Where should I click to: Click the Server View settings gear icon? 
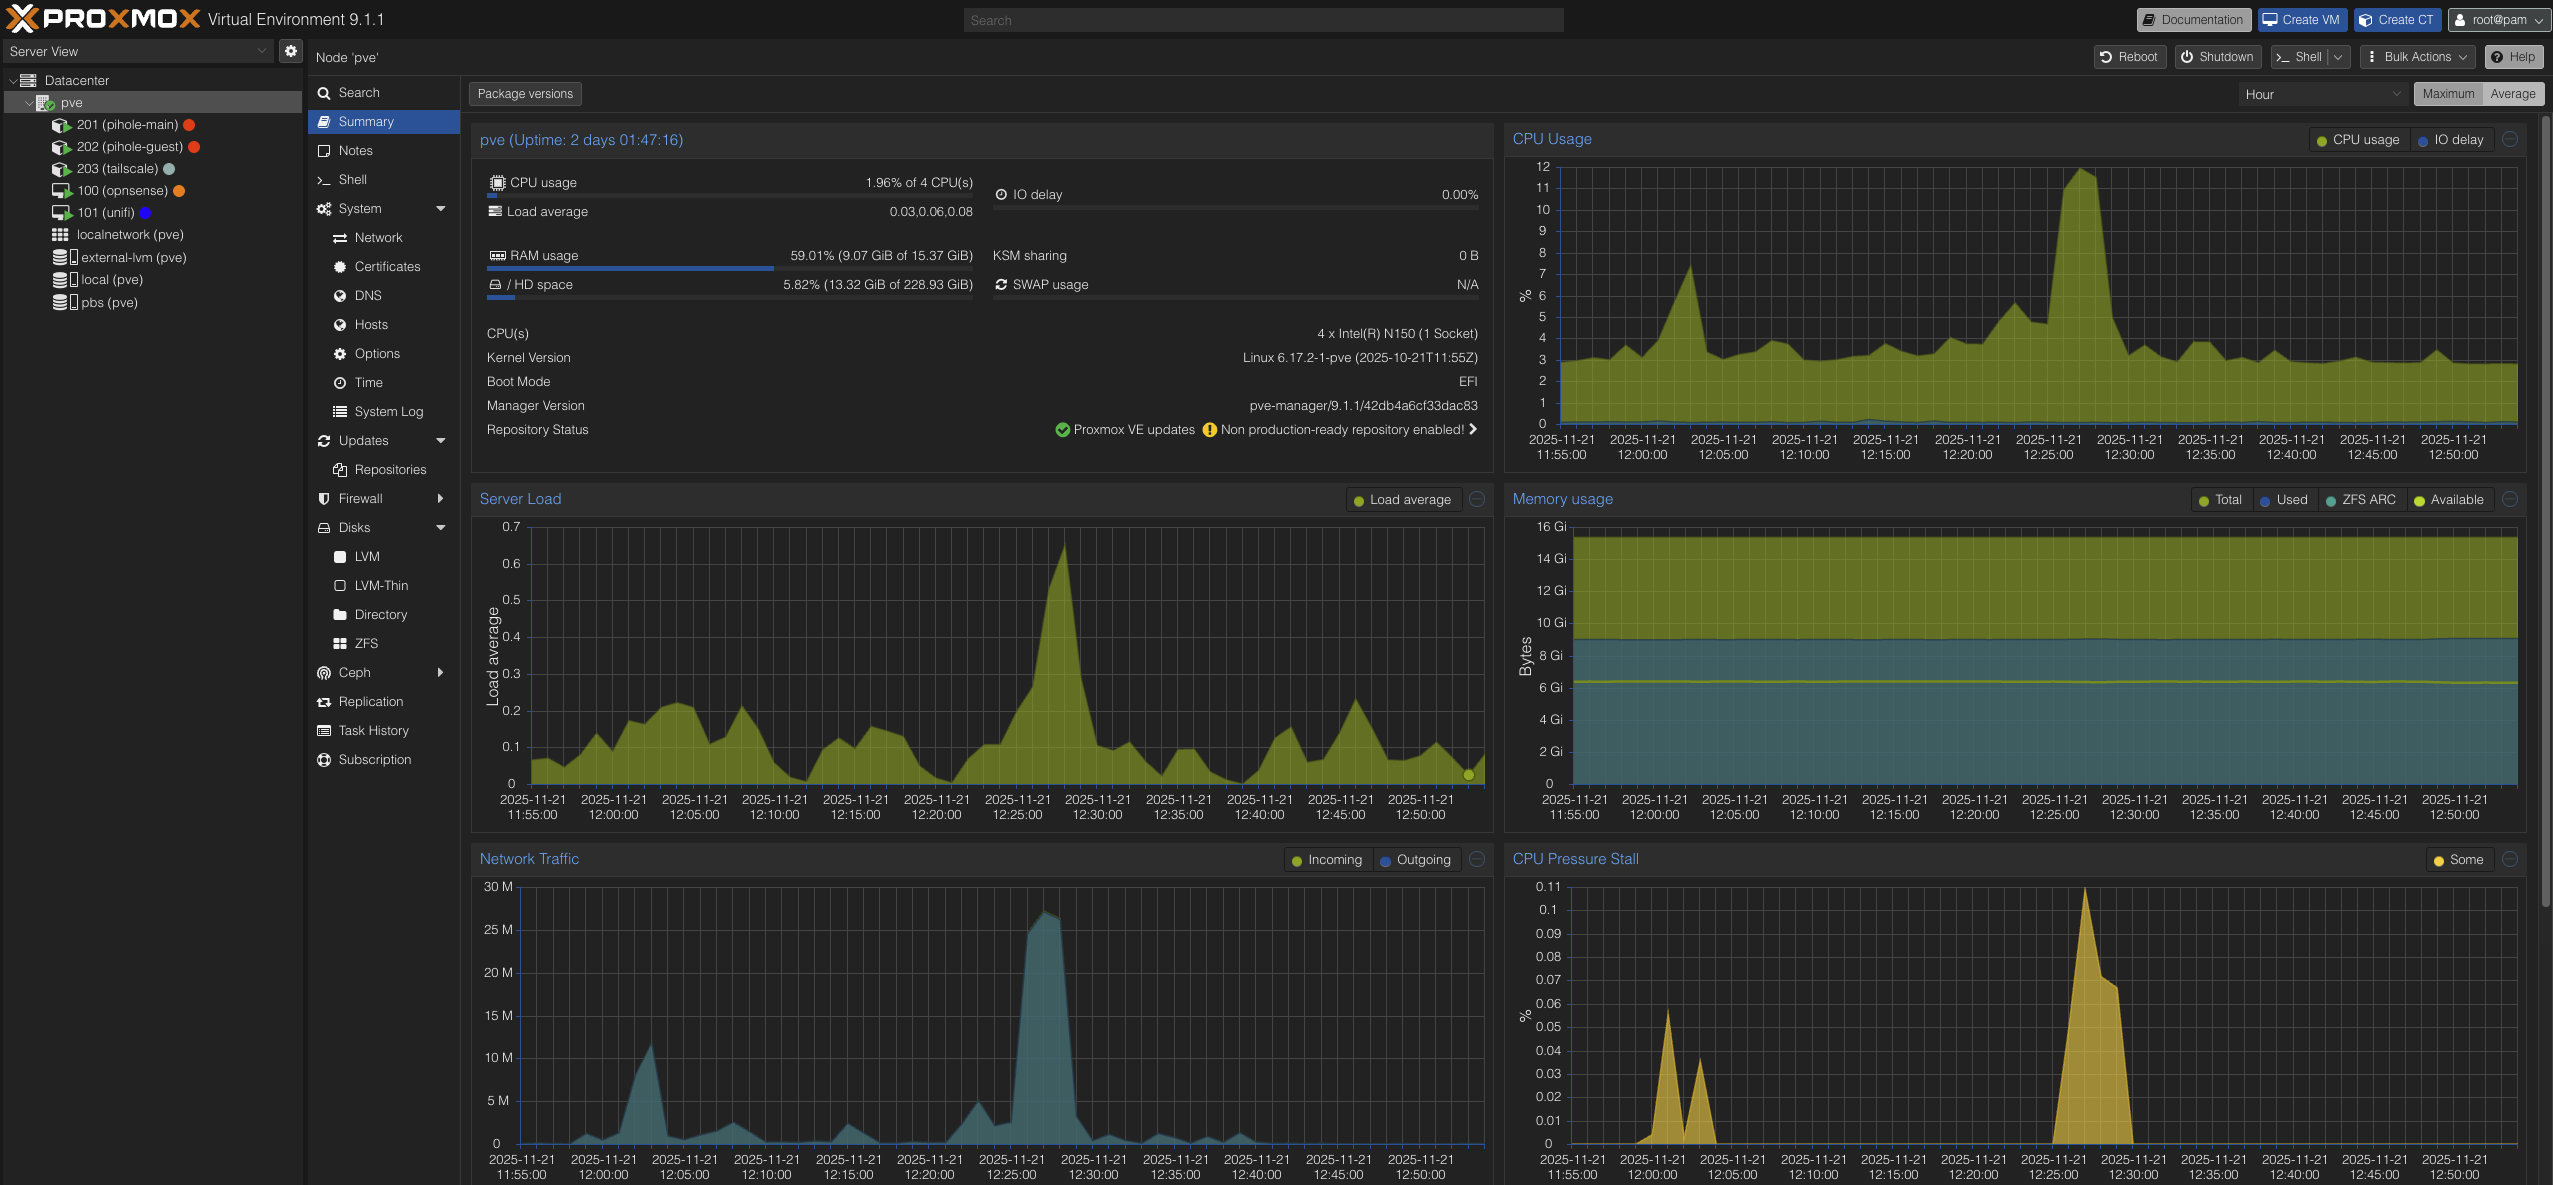pyautogui.click(x=290, y=51)
